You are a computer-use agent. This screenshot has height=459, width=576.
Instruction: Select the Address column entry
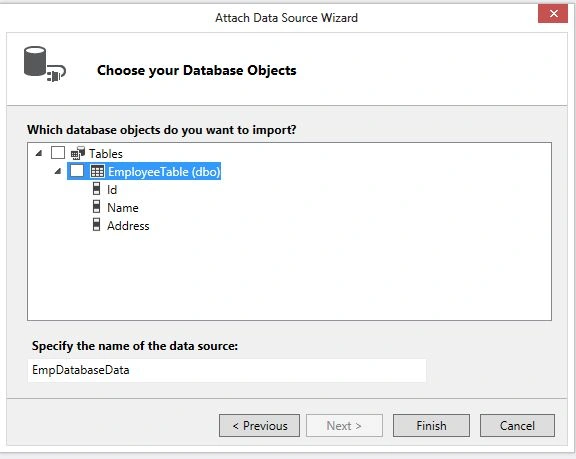tap(128, 226)
